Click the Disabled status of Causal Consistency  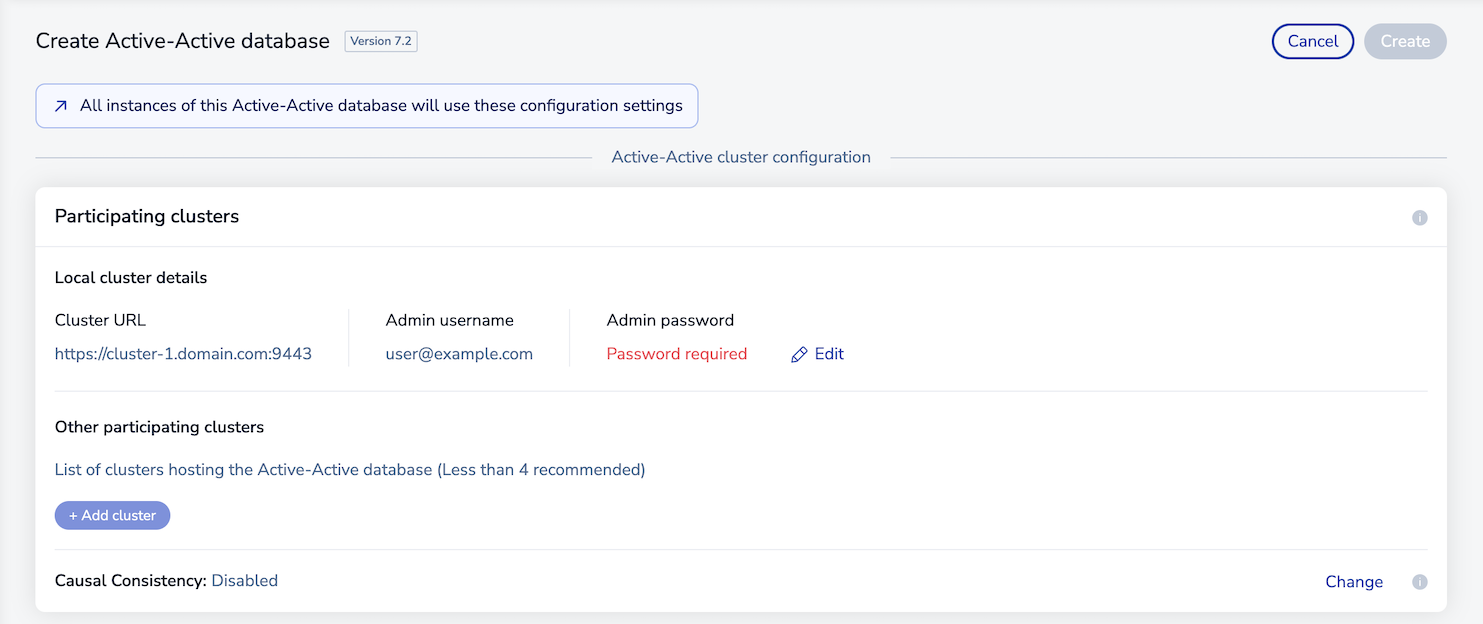click(244, 580)
